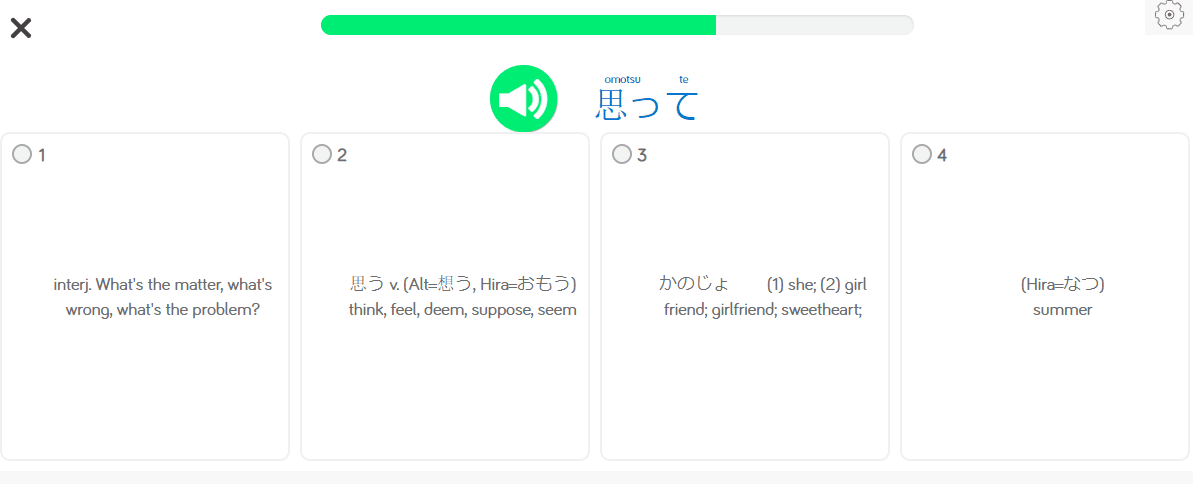The image size is (1193, 484).
Task: Choose radio button for answer 2
Action: (x=321, y=154)
